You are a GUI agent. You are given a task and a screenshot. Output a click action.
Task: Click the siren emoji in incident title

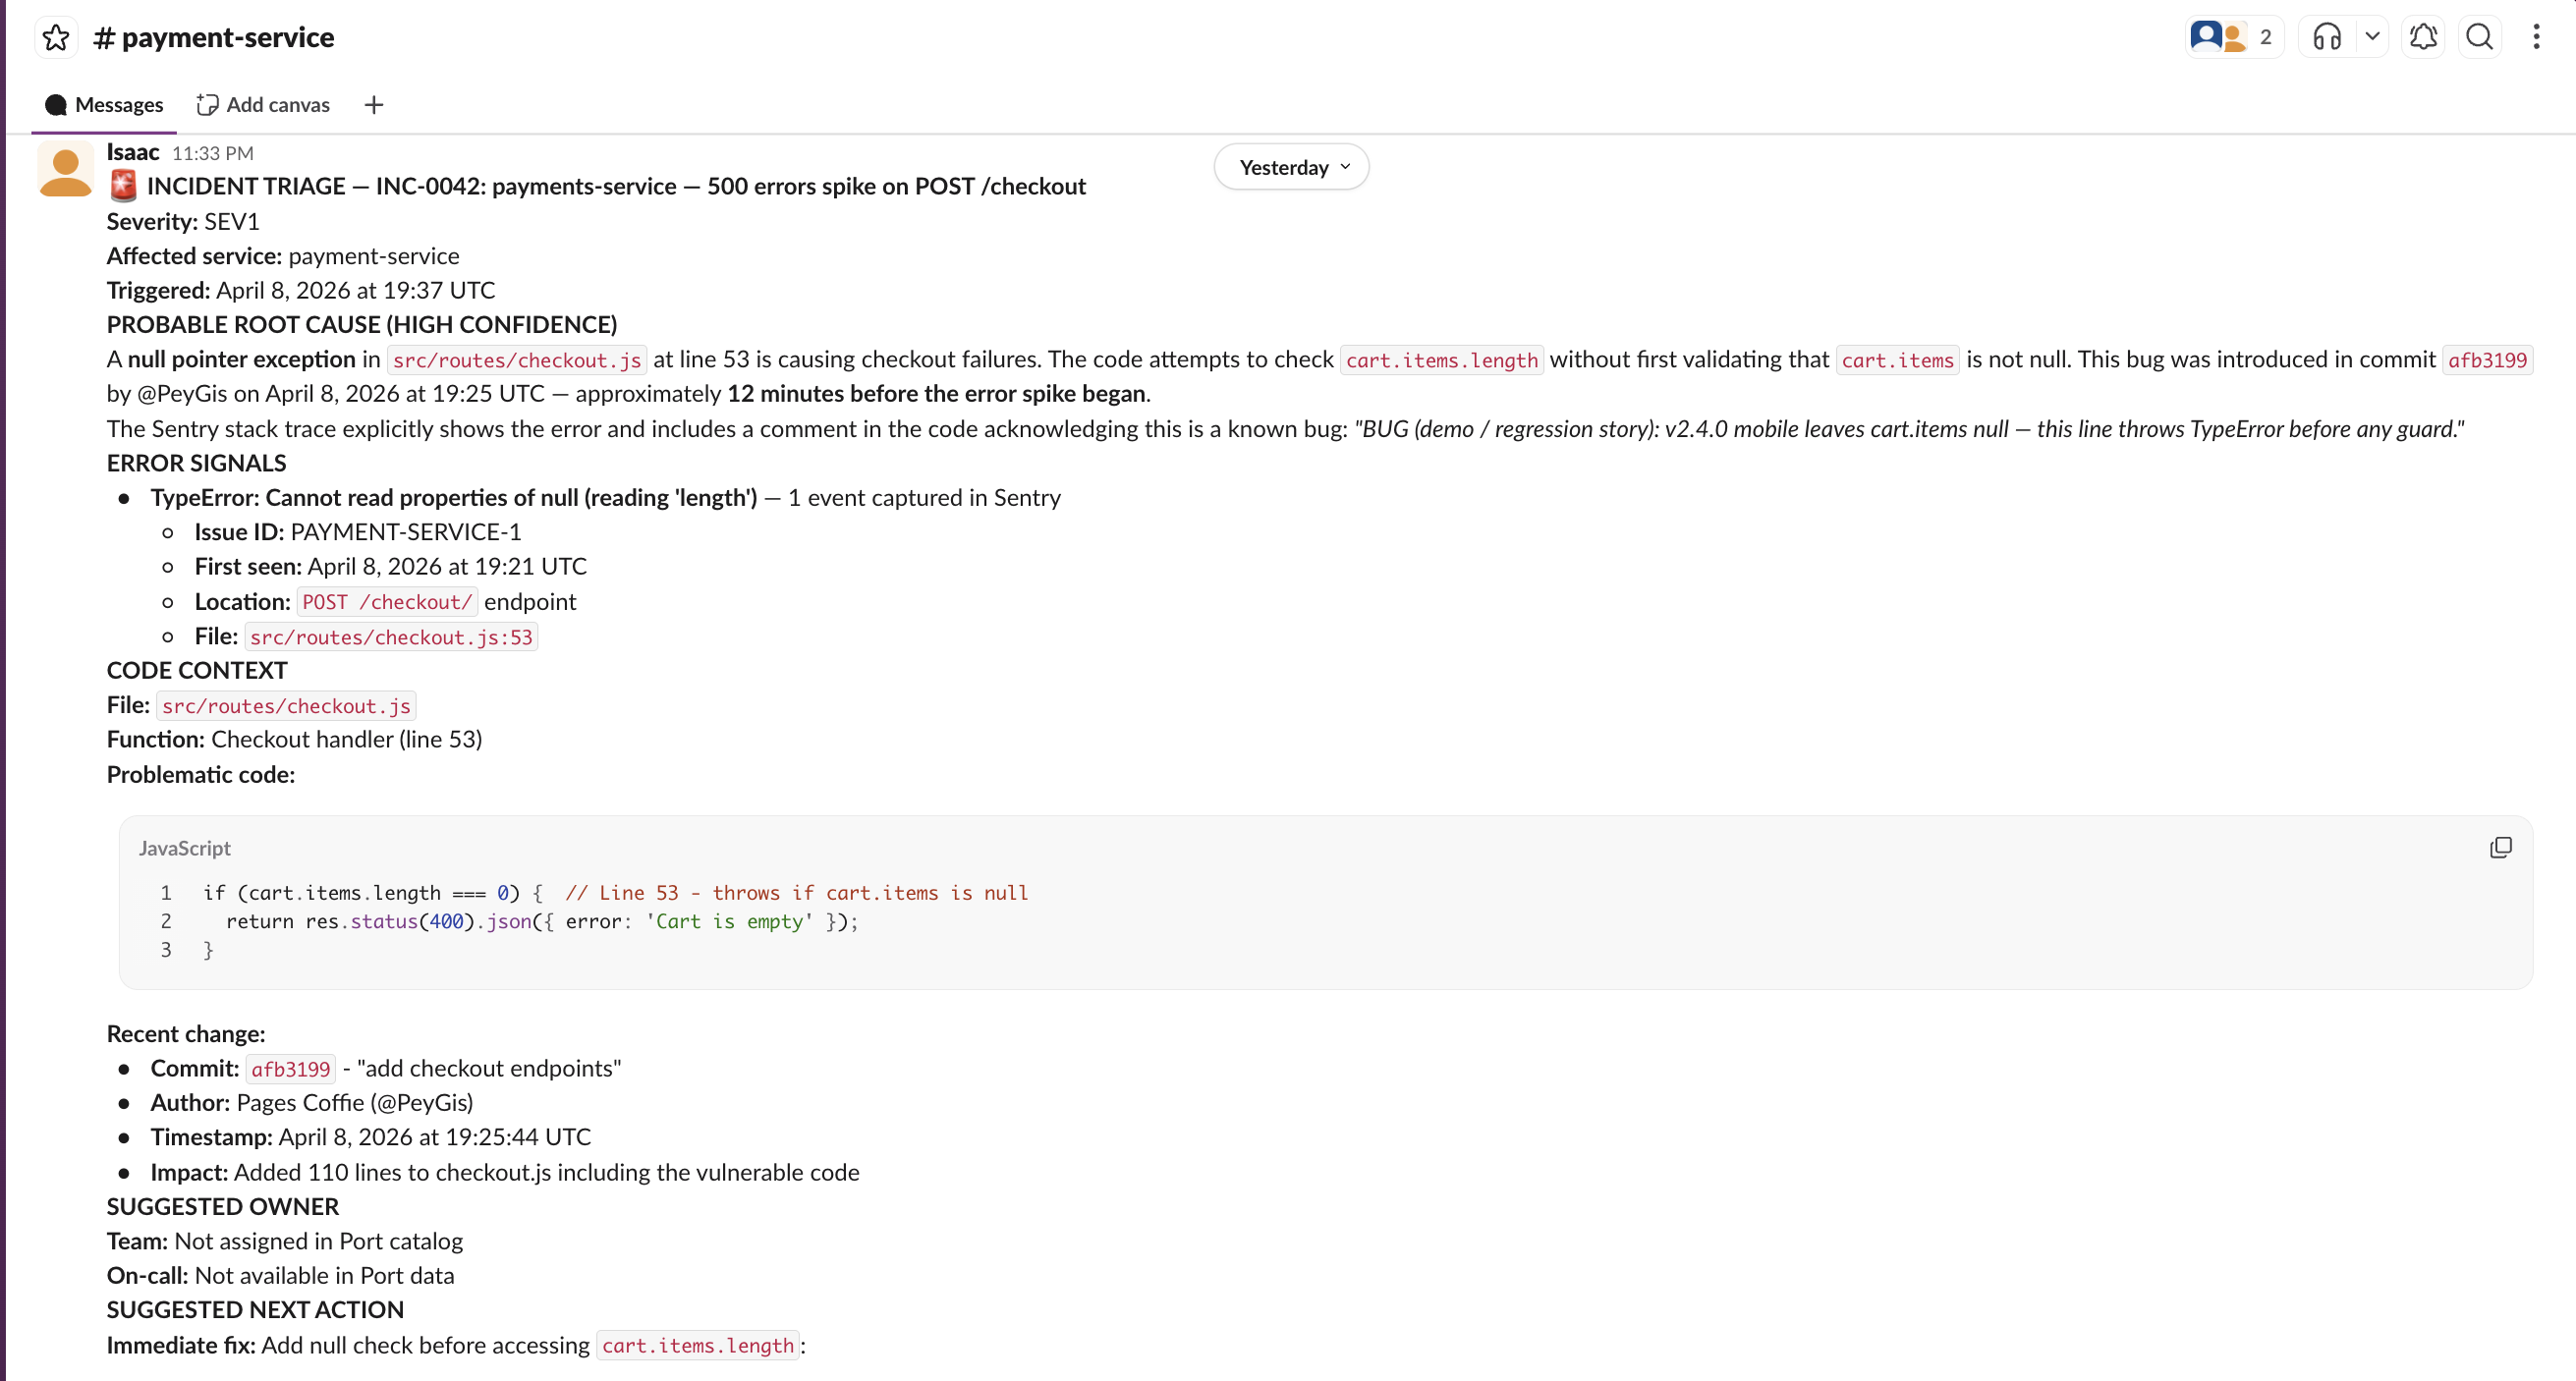coord(123,186)
